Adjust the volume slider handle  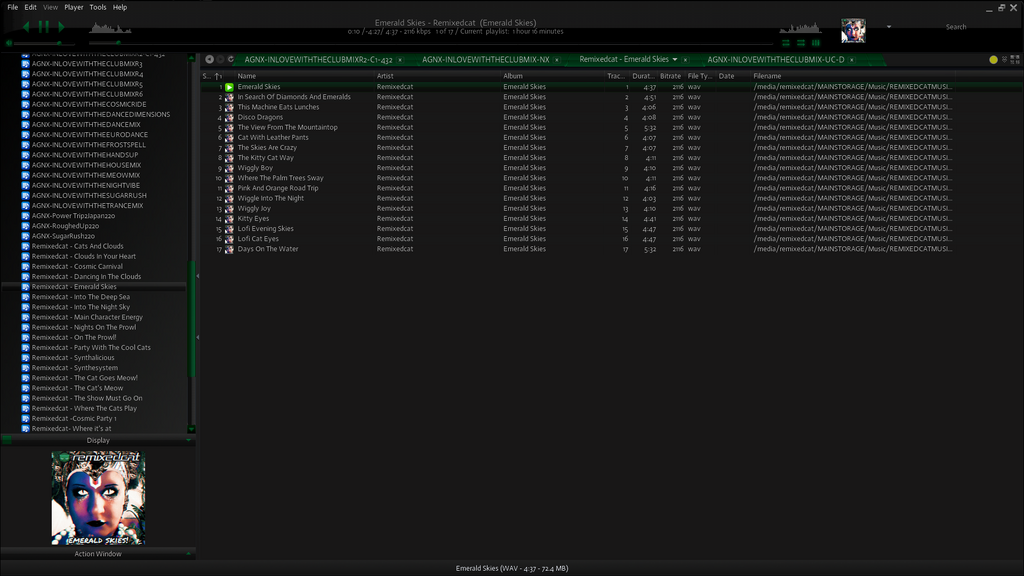click(59, 43)
